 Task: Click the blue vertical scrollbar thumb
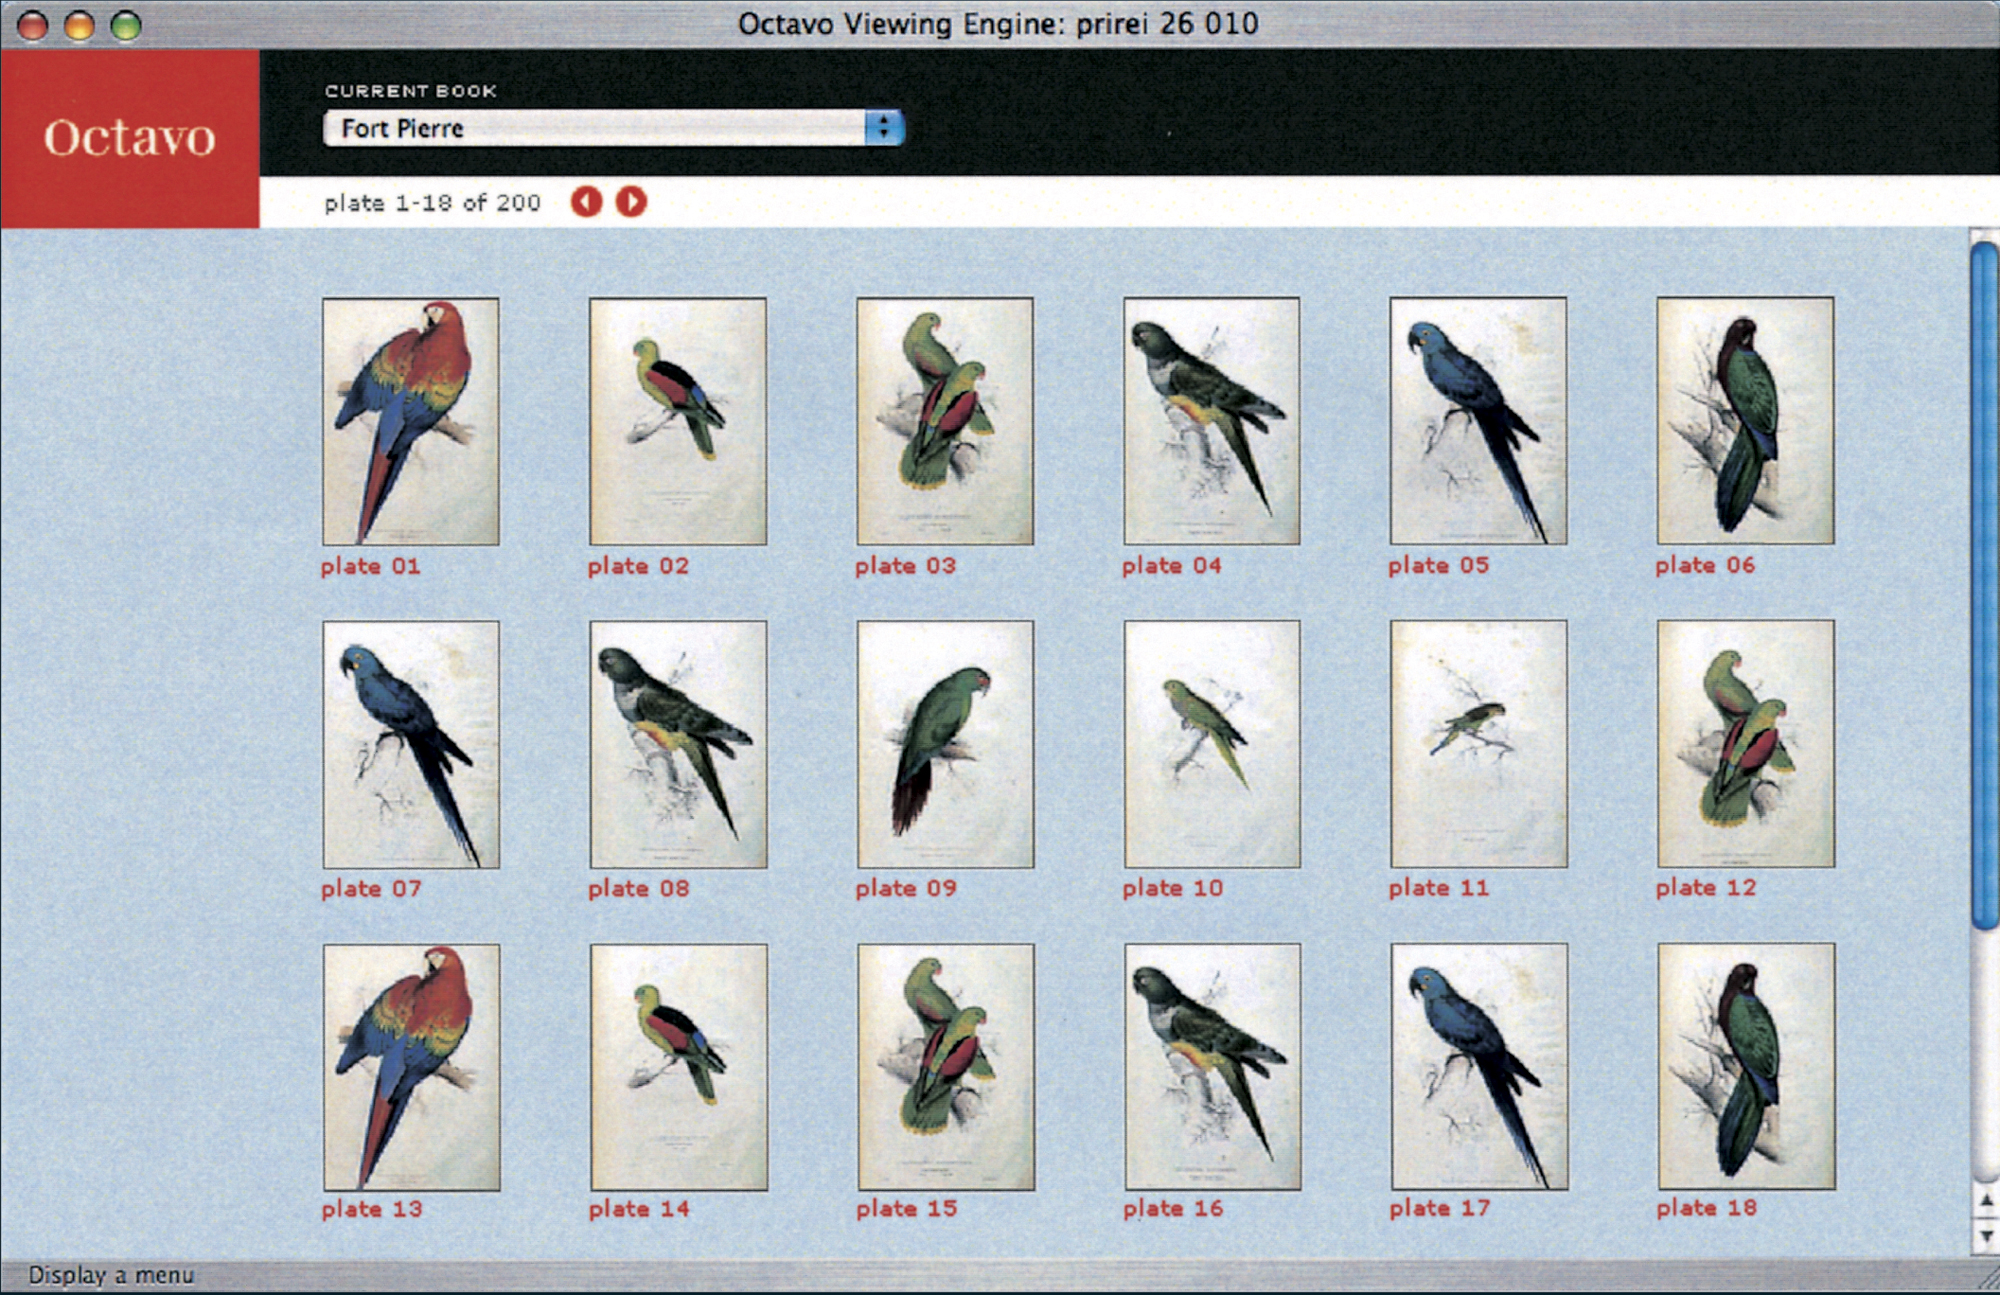(1985, 585)
